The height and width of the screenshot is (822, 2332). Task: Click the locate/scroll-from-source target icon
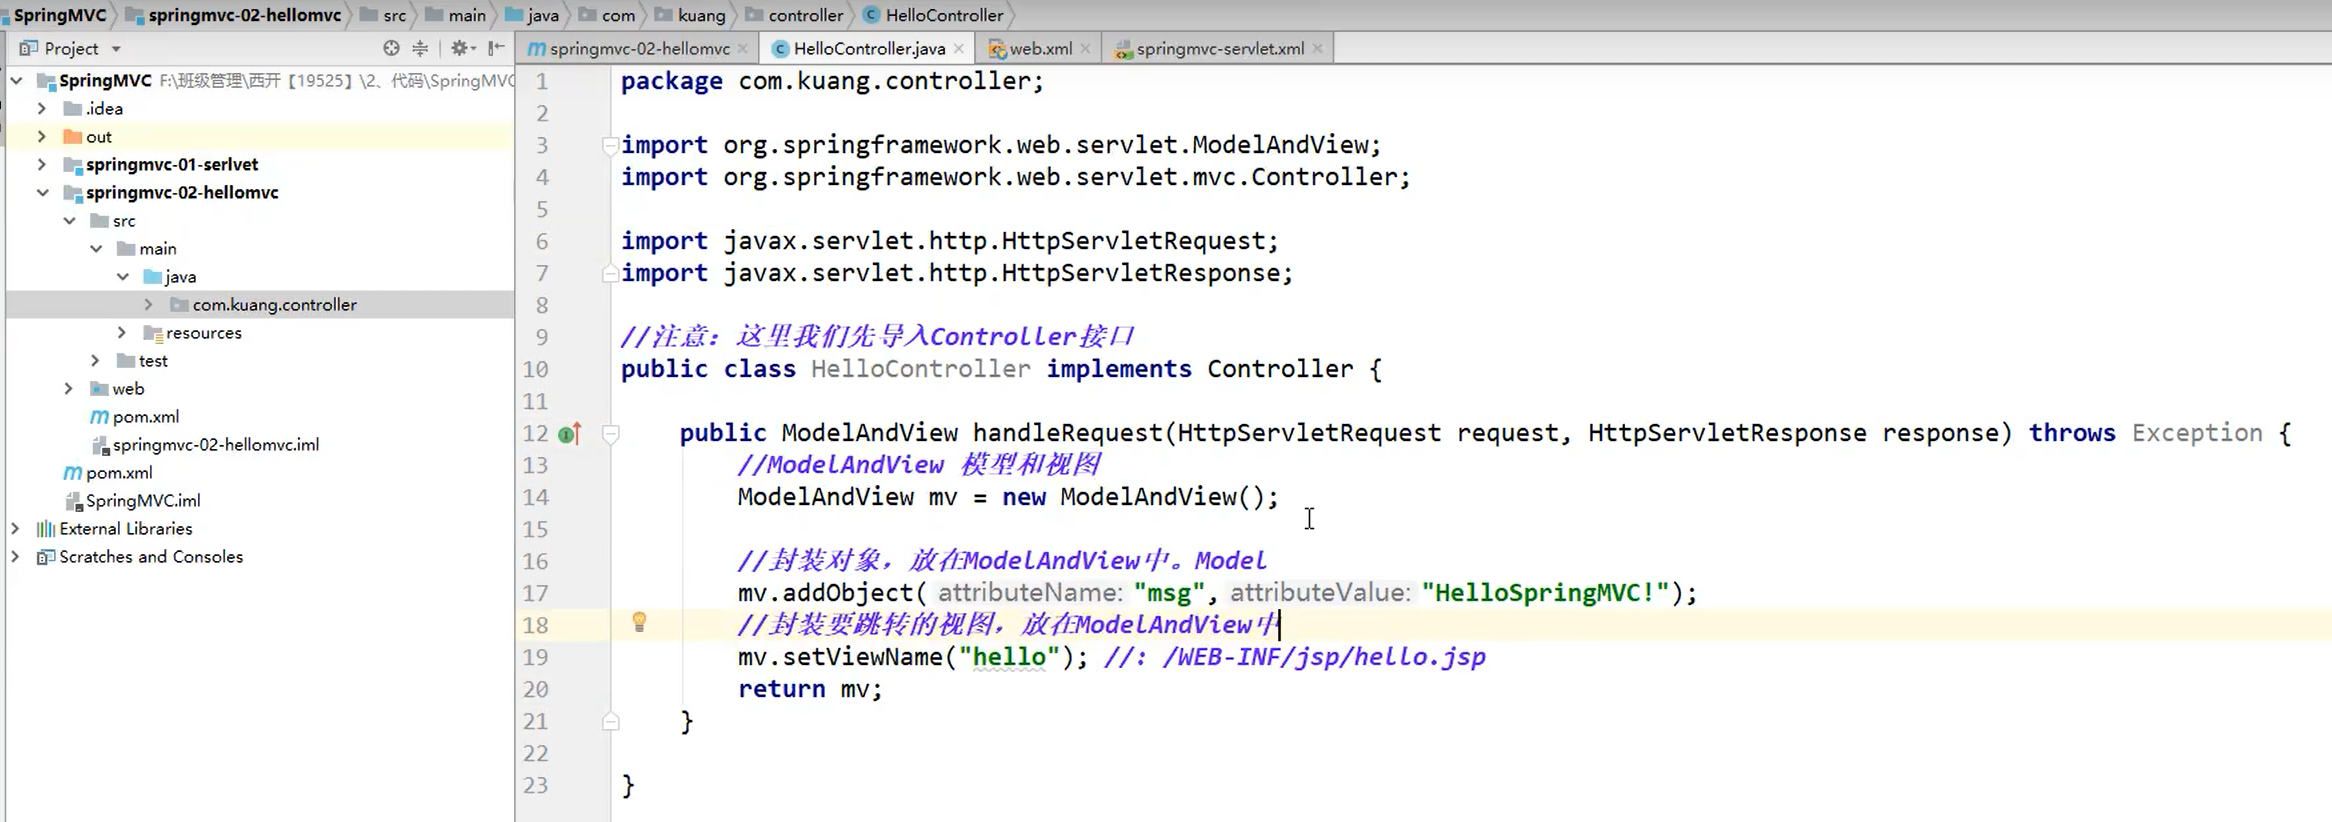click(x=391, y=48)
